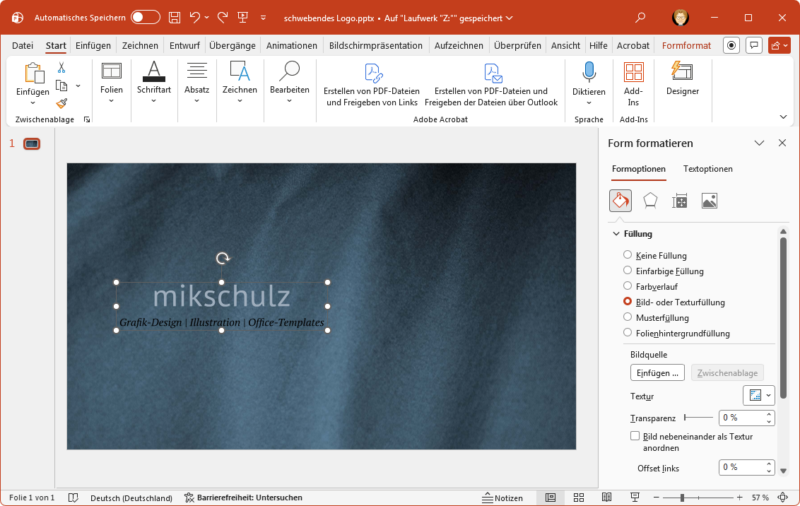This screenshot has width=800, height=506.
Task: Click the Offset links value field
Action: click(742, 467)
